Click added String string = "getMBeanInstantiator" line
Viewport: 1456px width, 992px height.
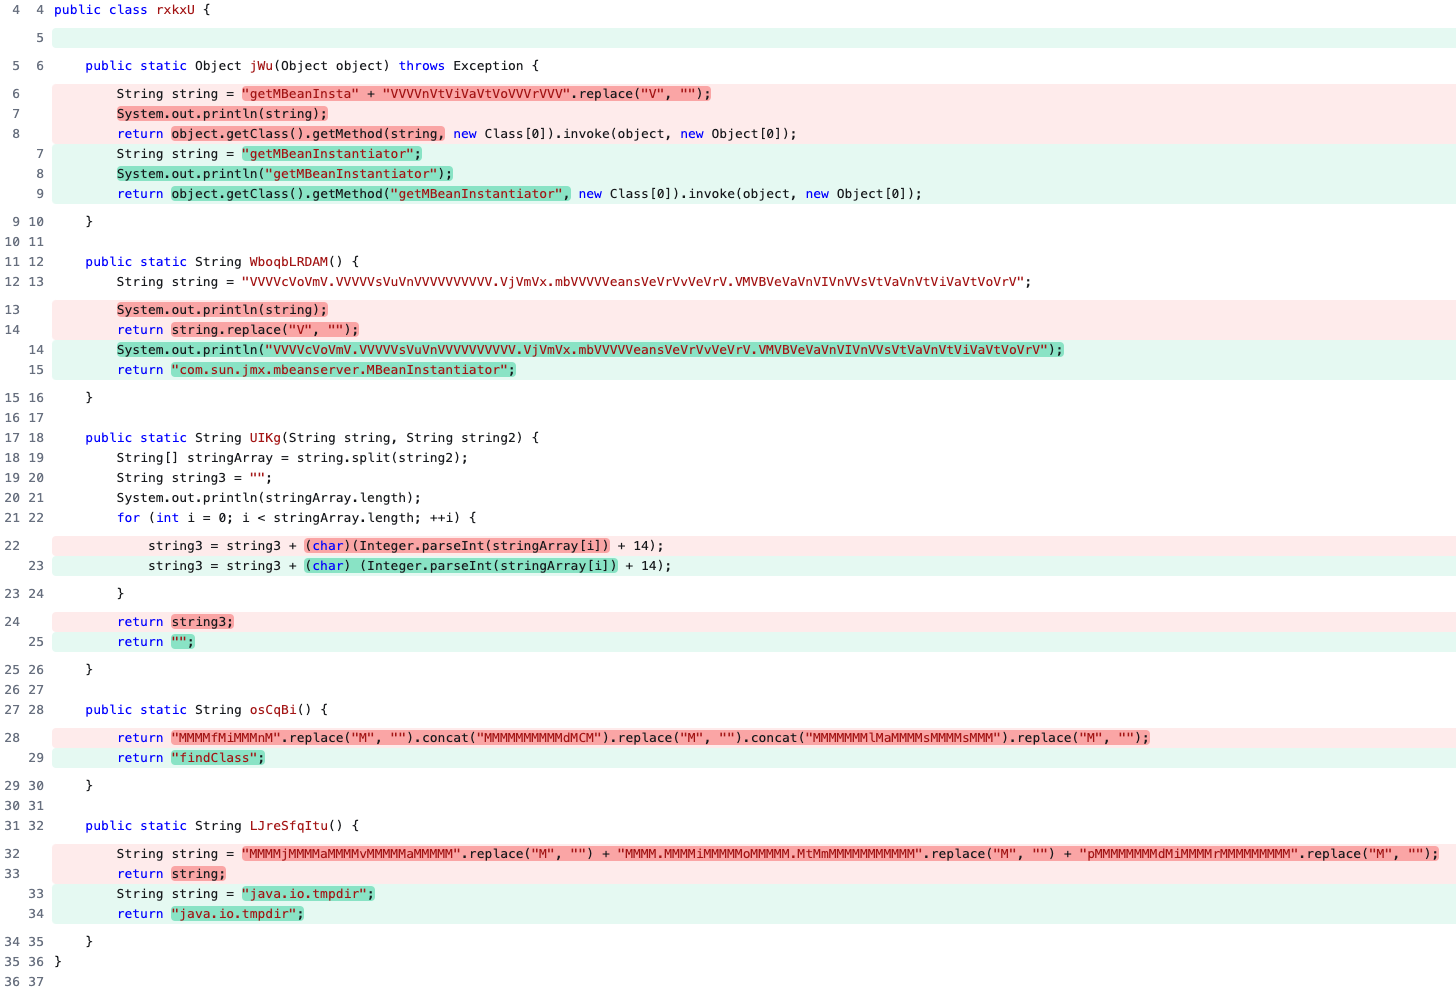point(269,154)
